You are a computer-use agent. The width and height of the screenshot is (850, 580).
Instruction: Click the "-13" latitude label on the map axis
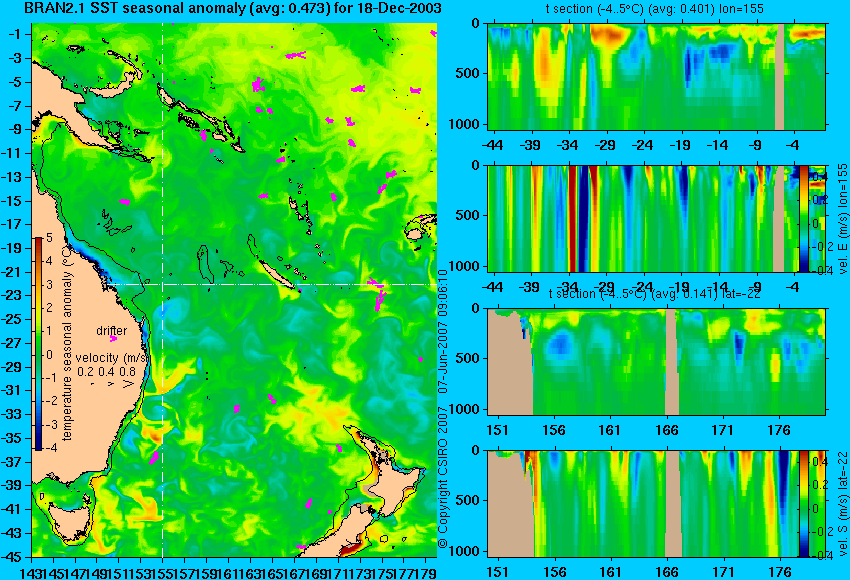[11, 177]
